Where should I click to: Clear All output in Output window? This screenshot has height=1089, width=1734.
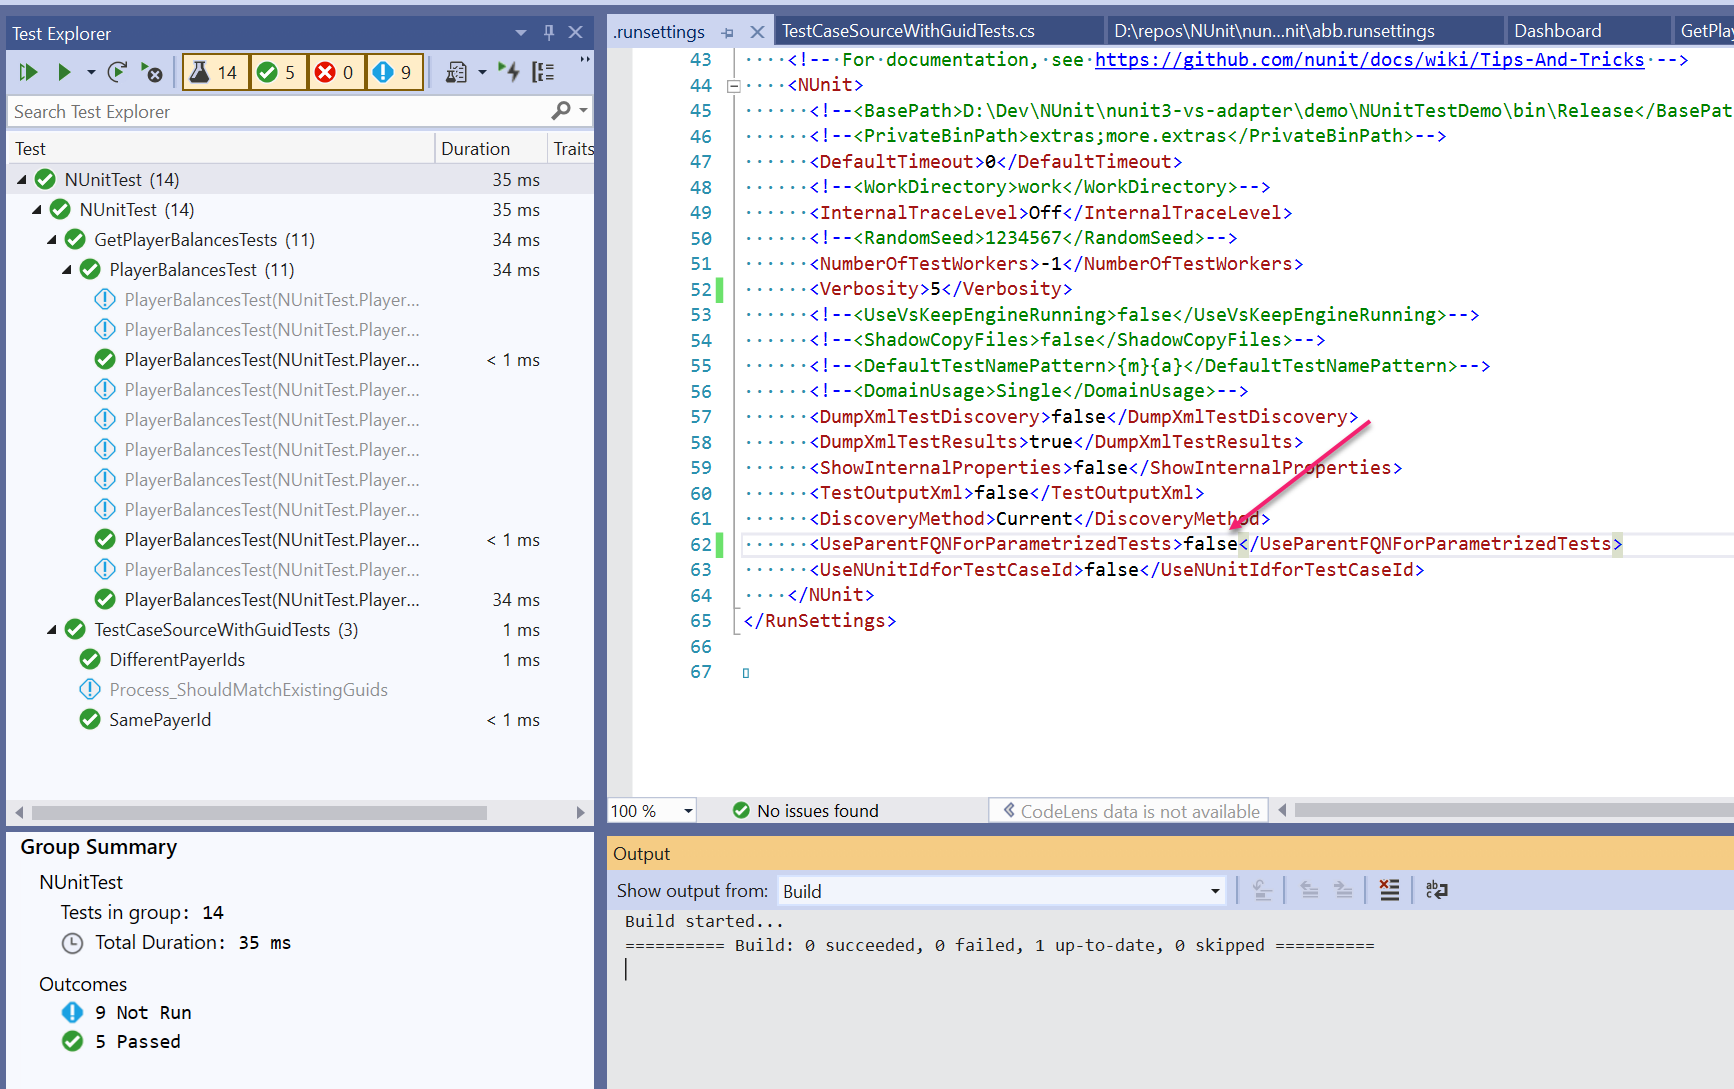pos(1389,890)
